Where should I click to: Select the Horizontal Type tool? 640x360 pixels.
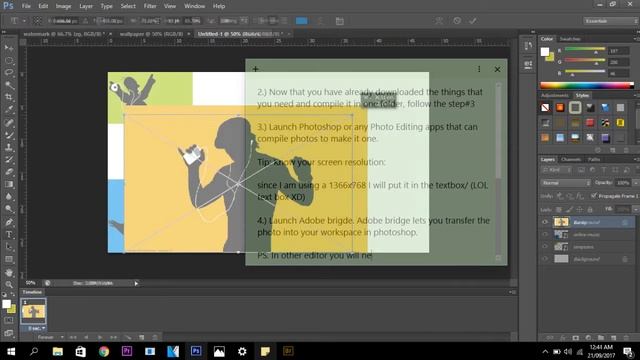click(x=9, y=235)
